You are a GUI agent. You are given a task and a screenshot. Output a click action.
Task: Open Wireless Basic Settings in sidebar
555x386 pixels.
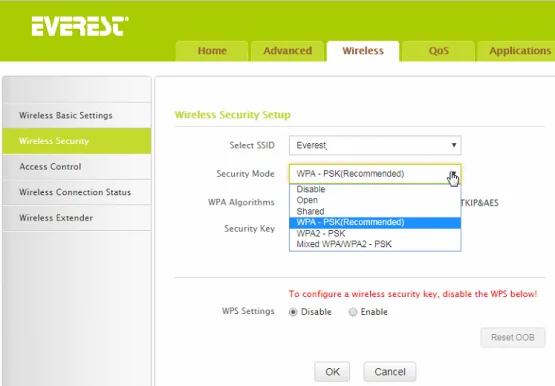click(76, 115)
